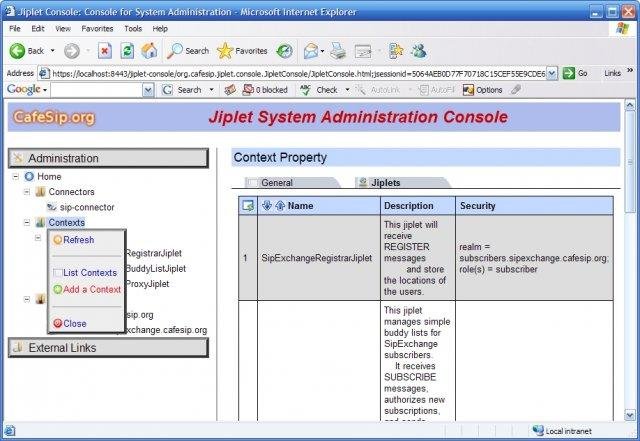Click the ProxyJiplet tree entry
The height and width of the screenshot is (441, 640).
(147, 284)
